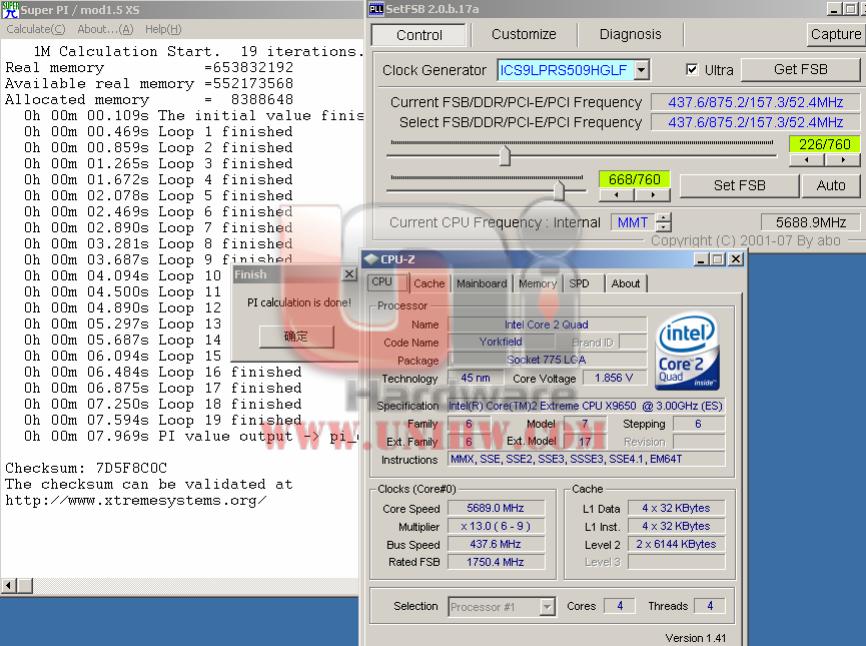866x646 pixels.
Task: Click the Multiplier x 13.0 field
Action: 495,526
